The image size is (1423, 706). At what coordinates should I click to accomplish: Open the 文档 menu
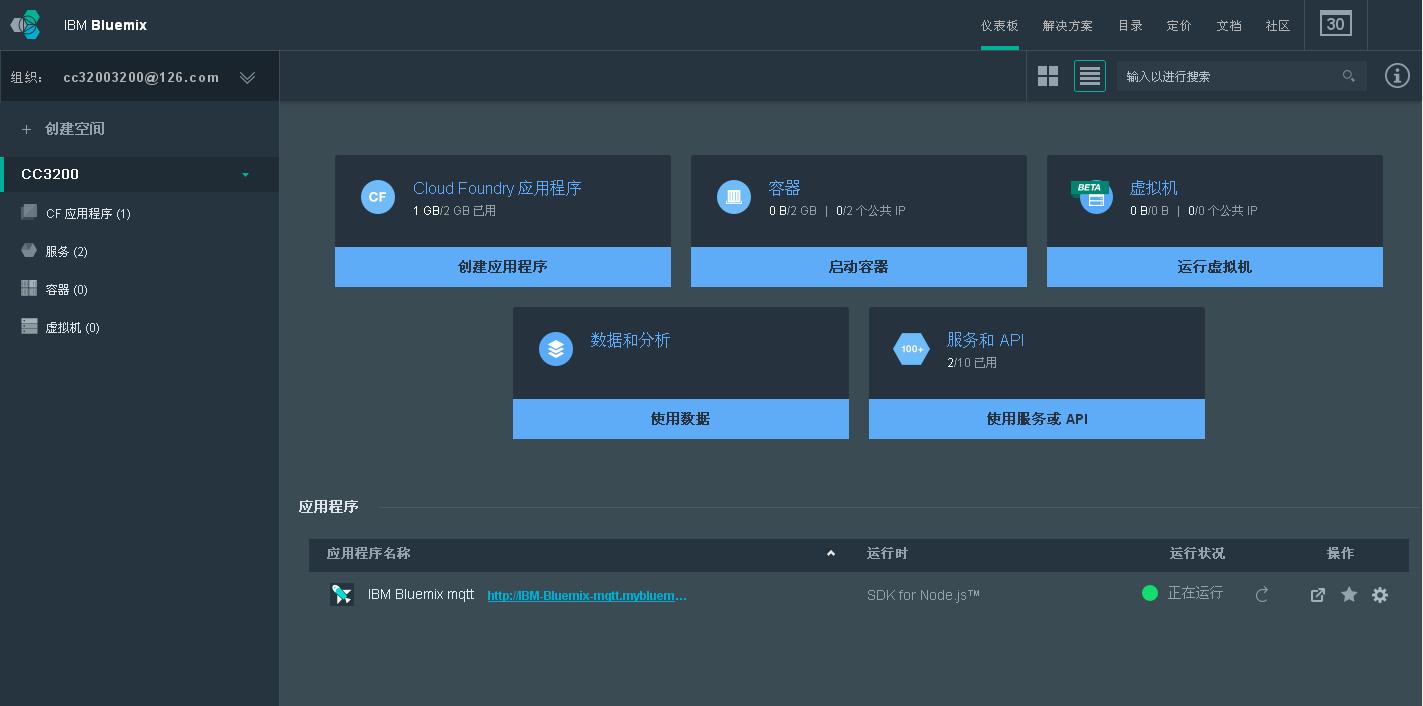pyautogui.click(x=1229, y=26)
